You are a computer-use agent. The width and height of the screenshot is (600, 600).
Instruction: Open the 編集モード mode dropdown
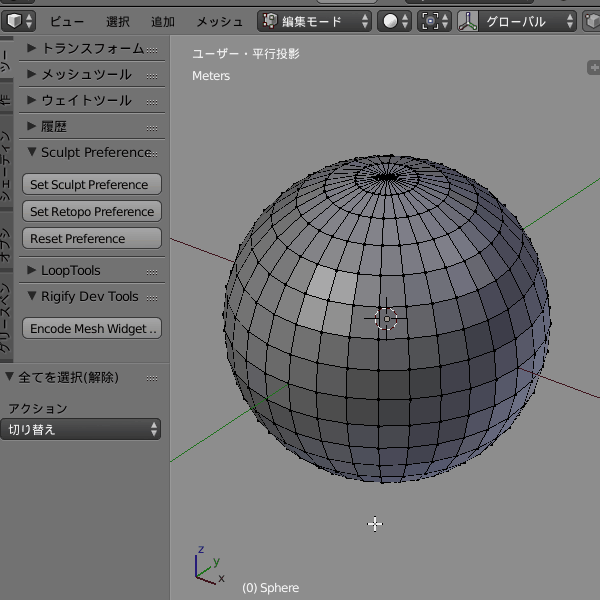(315, 21)
